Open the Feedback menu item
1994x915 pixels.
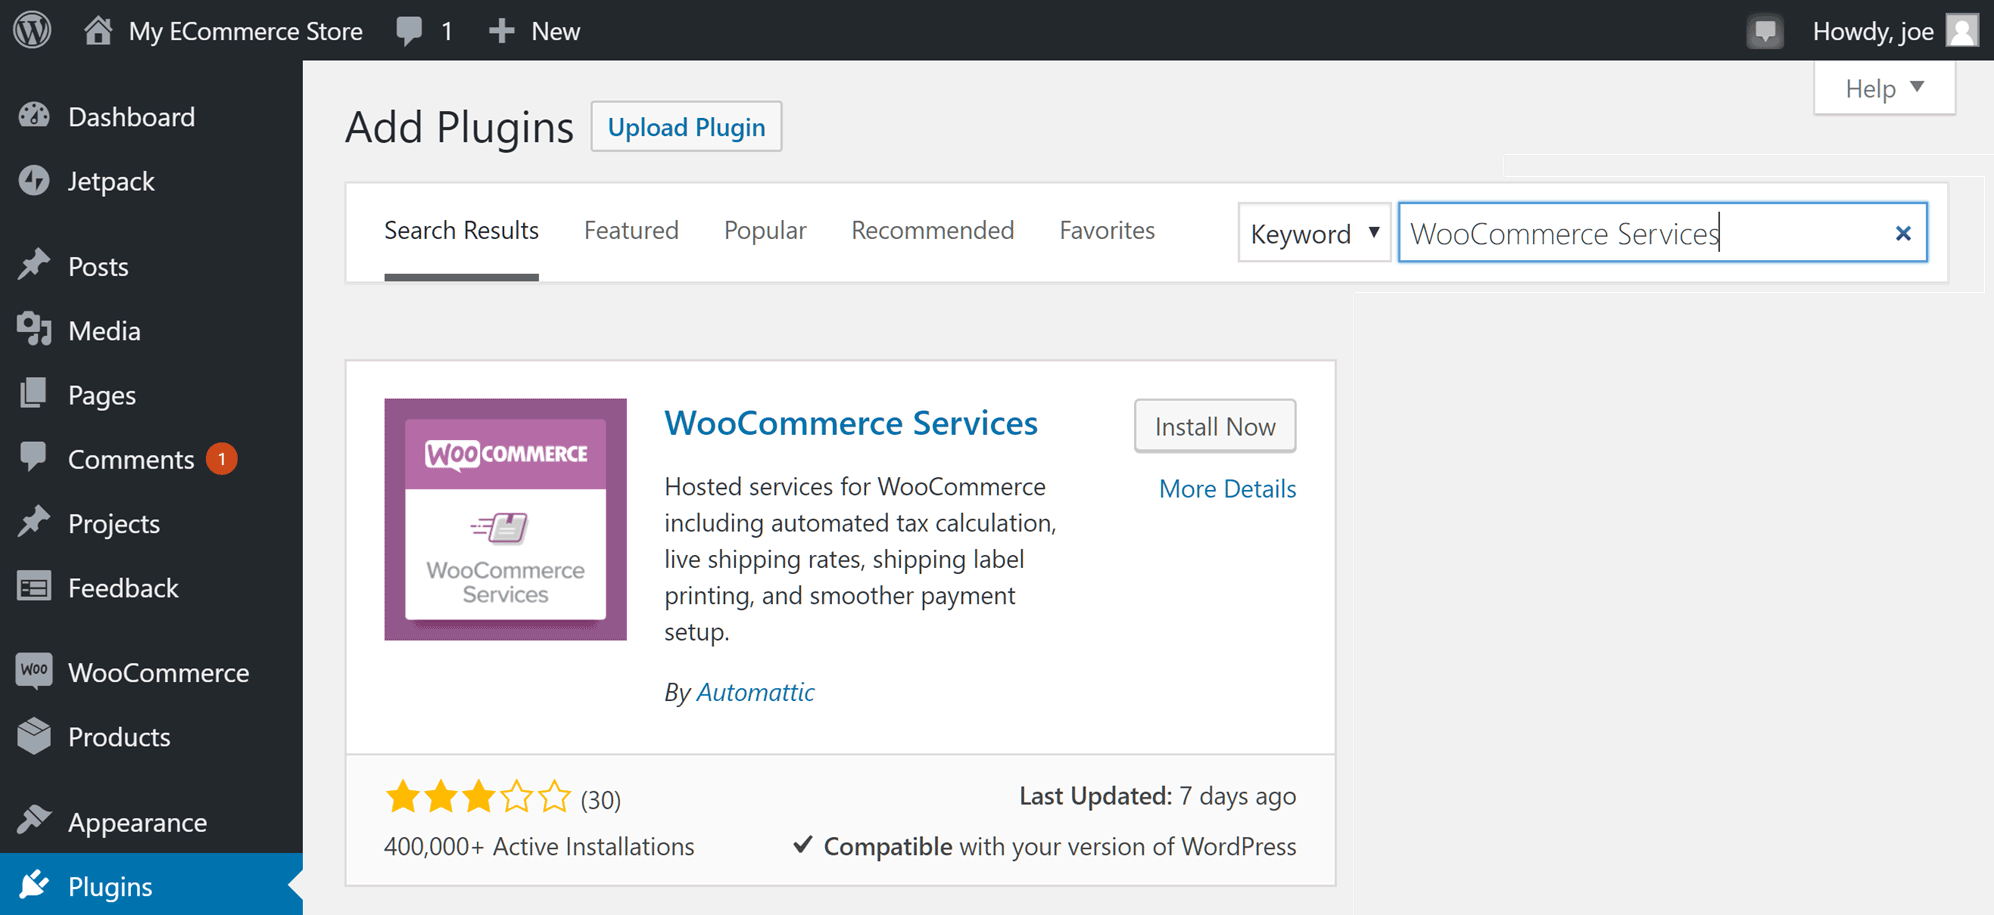[x=151, y=587]
